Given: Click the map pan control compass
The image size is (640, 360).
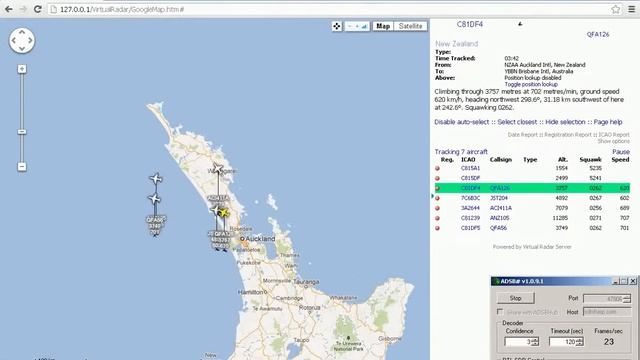Looking at the screenshot, I should [22, 40].
